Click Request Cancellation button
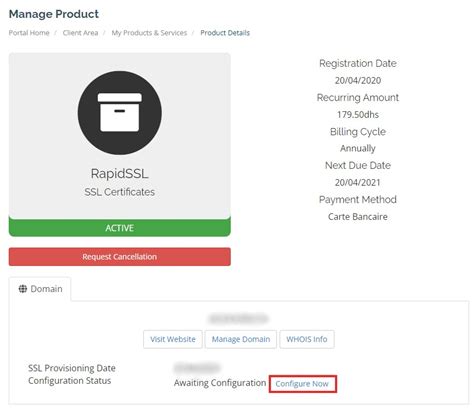This screenshot has width=474, height=412. [x=120, y=257]
